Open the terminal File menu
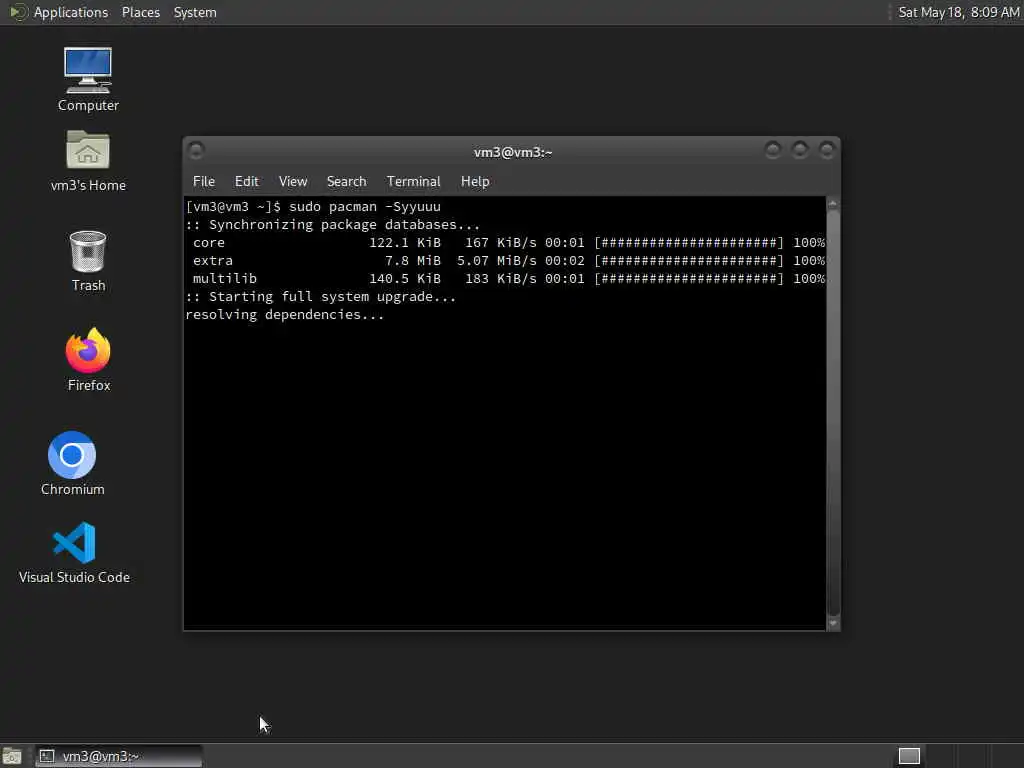The width and height of the screenshot is (1024, 768). pos(204,182)
